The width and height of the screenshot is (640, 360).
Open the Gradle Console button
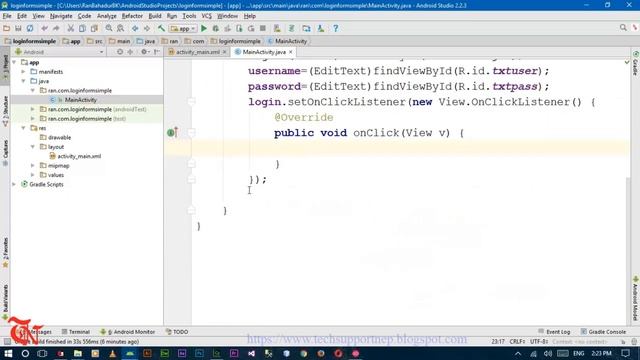pos(603,332)
